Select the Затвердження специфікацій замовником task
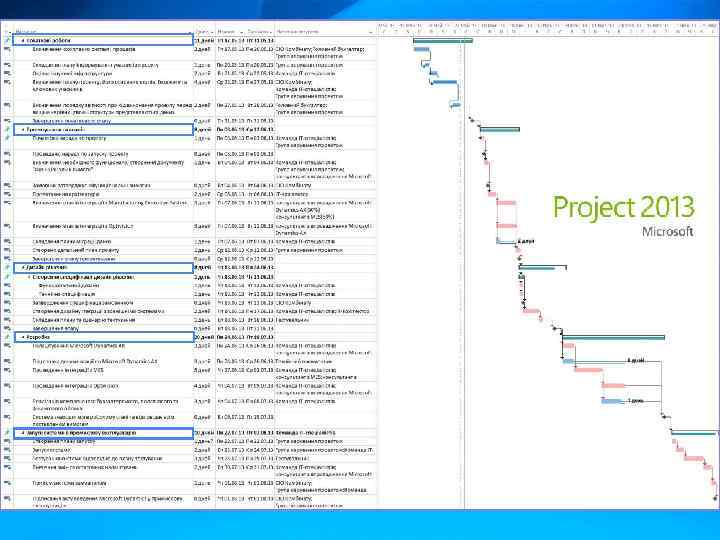Screen dimensions: 720x540 [83, 303]
